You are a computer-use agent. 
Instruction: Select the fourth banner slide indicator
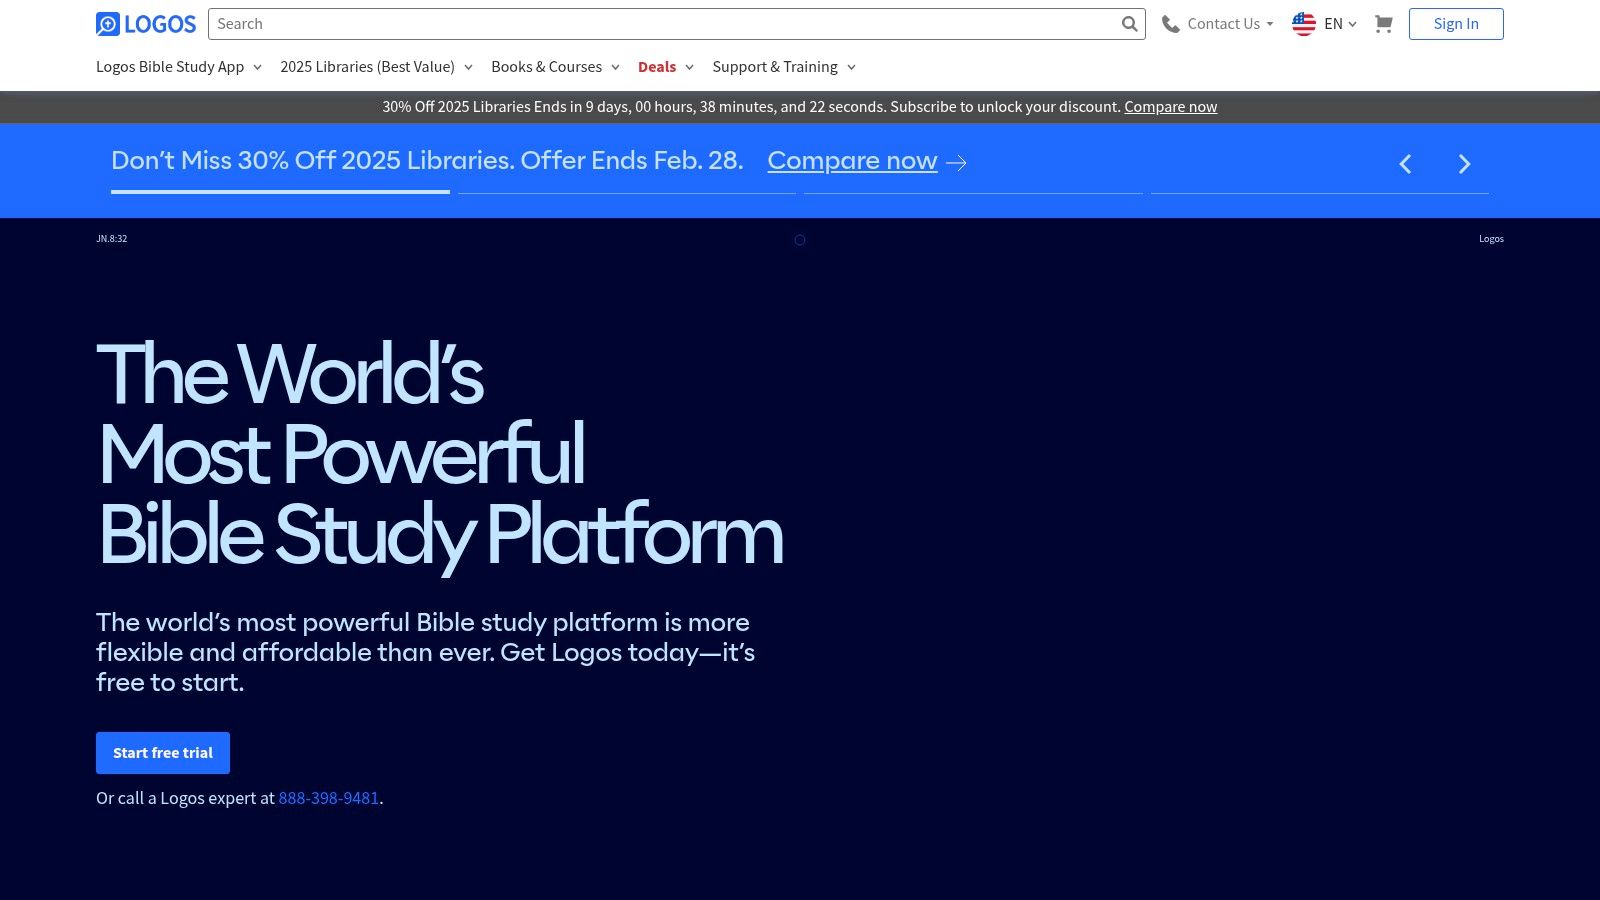coord(1320,192)
